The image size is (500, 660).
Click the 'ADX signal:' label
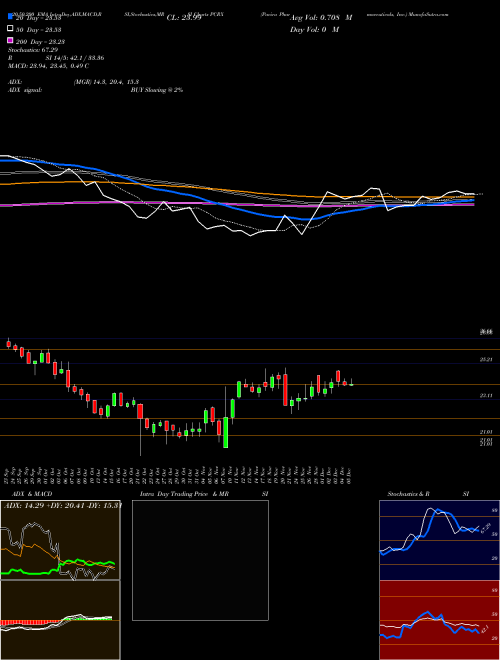pos(25,90)
